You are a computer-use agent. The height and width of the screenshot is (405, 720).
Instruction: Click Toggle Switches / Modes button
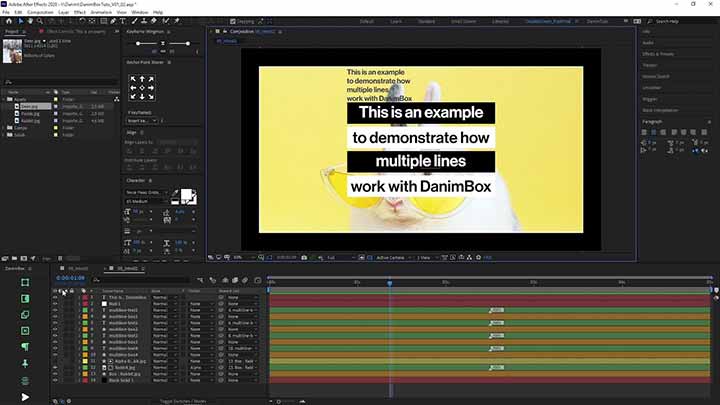point(183,401)
